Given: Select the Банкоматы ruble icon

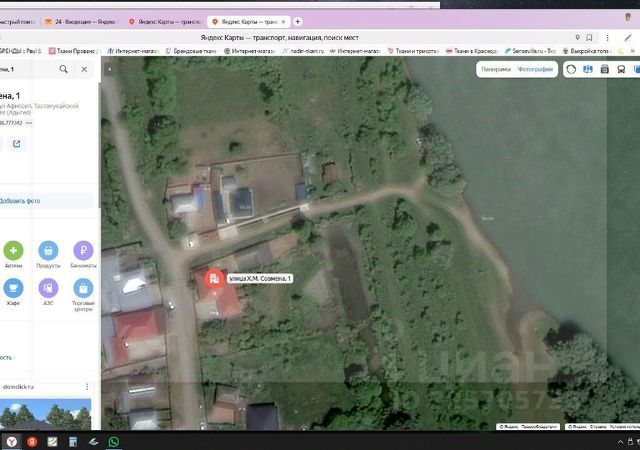Looking at the screenshot, I should click(x=83, y=250).
